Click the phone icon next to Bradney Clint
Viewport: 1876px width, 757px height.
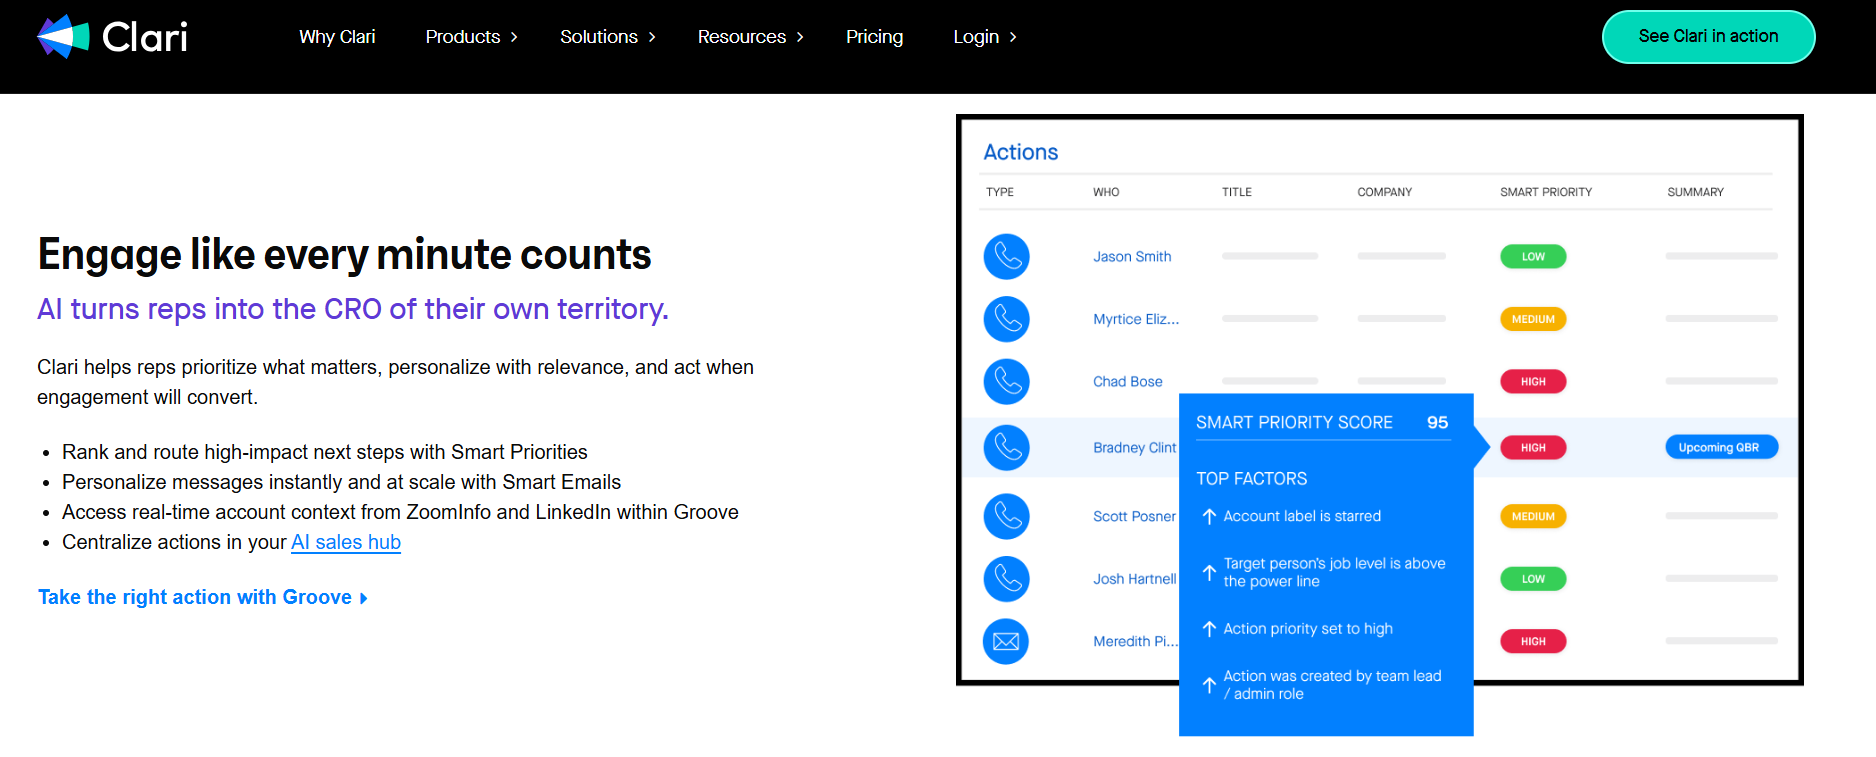(1006, 448)
